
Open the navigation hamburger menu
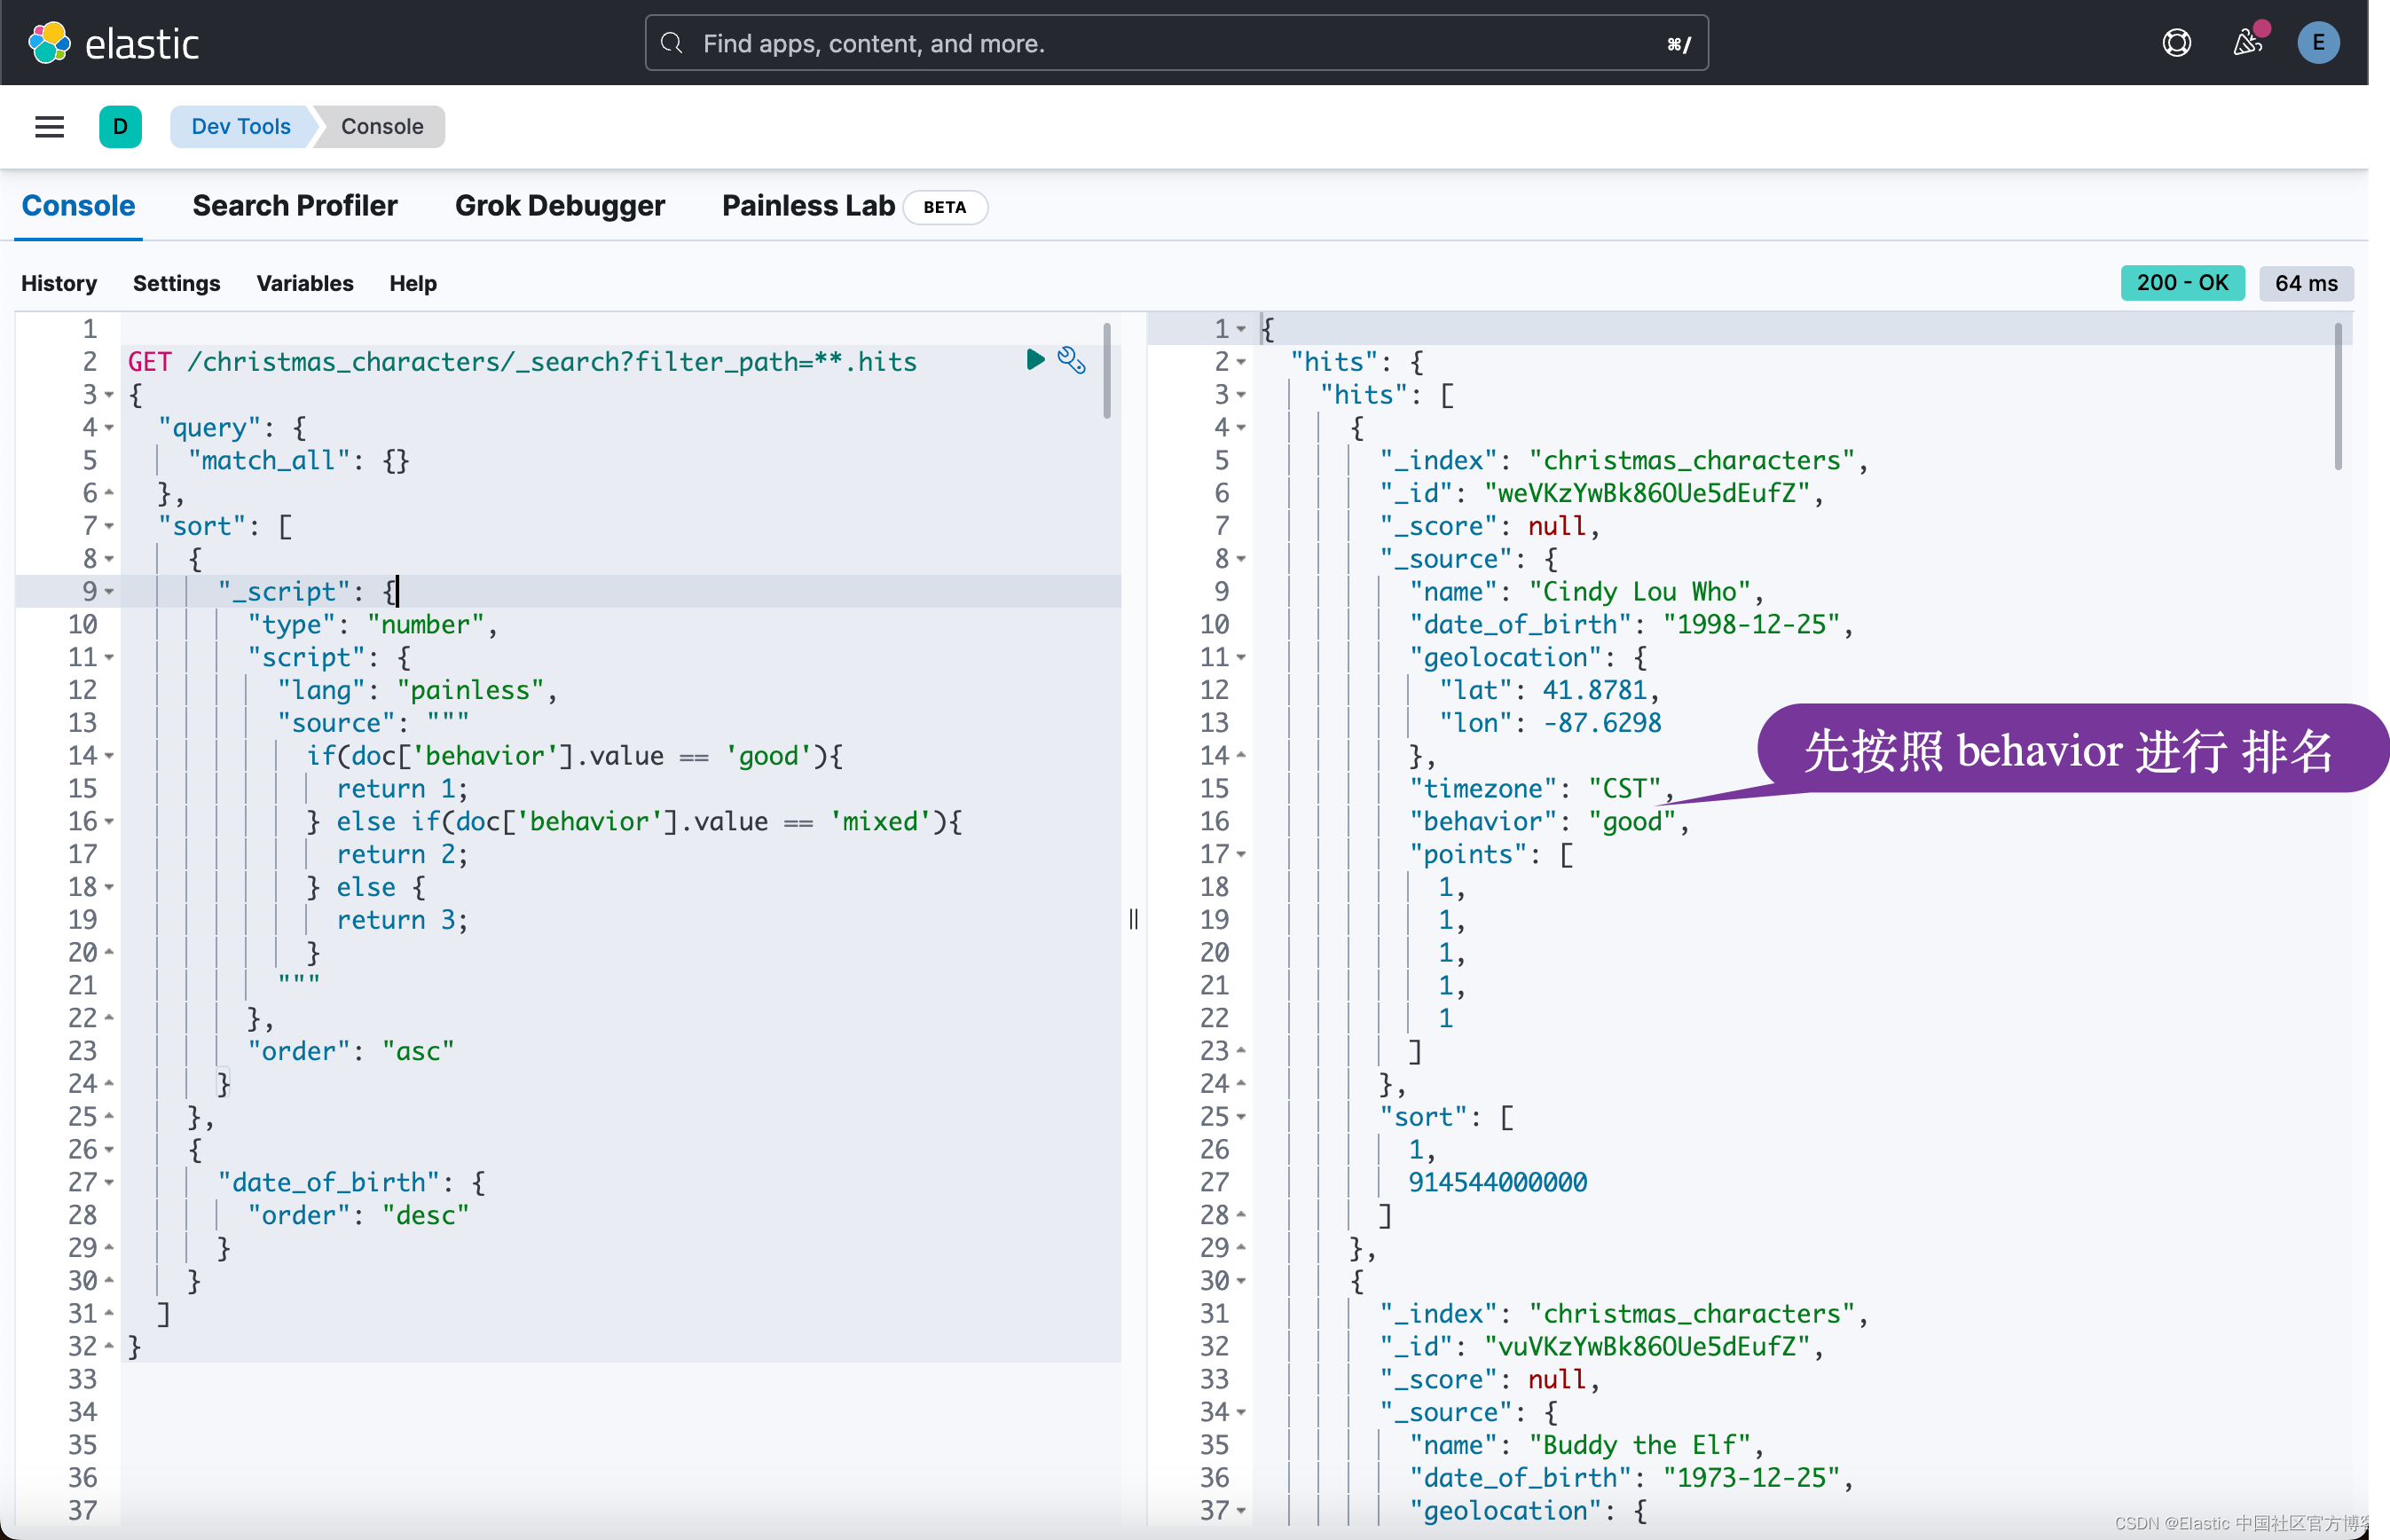click(x=49, y=126)
